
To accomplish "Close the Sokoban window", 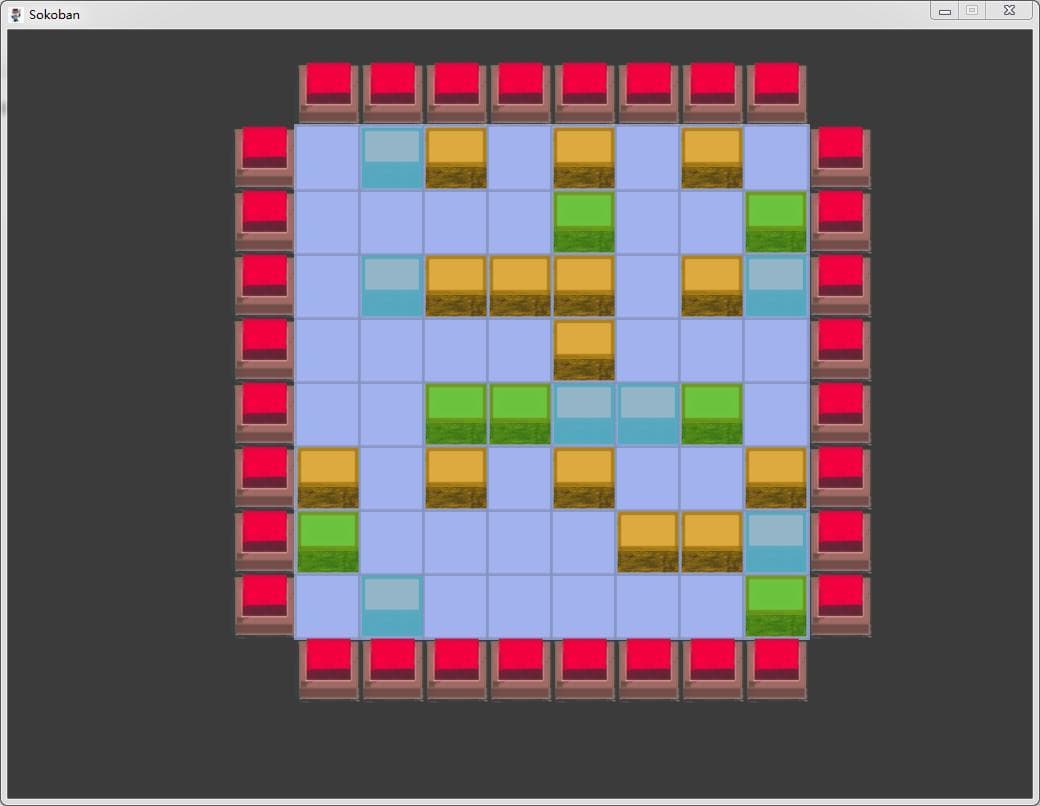I will 1009,11.
